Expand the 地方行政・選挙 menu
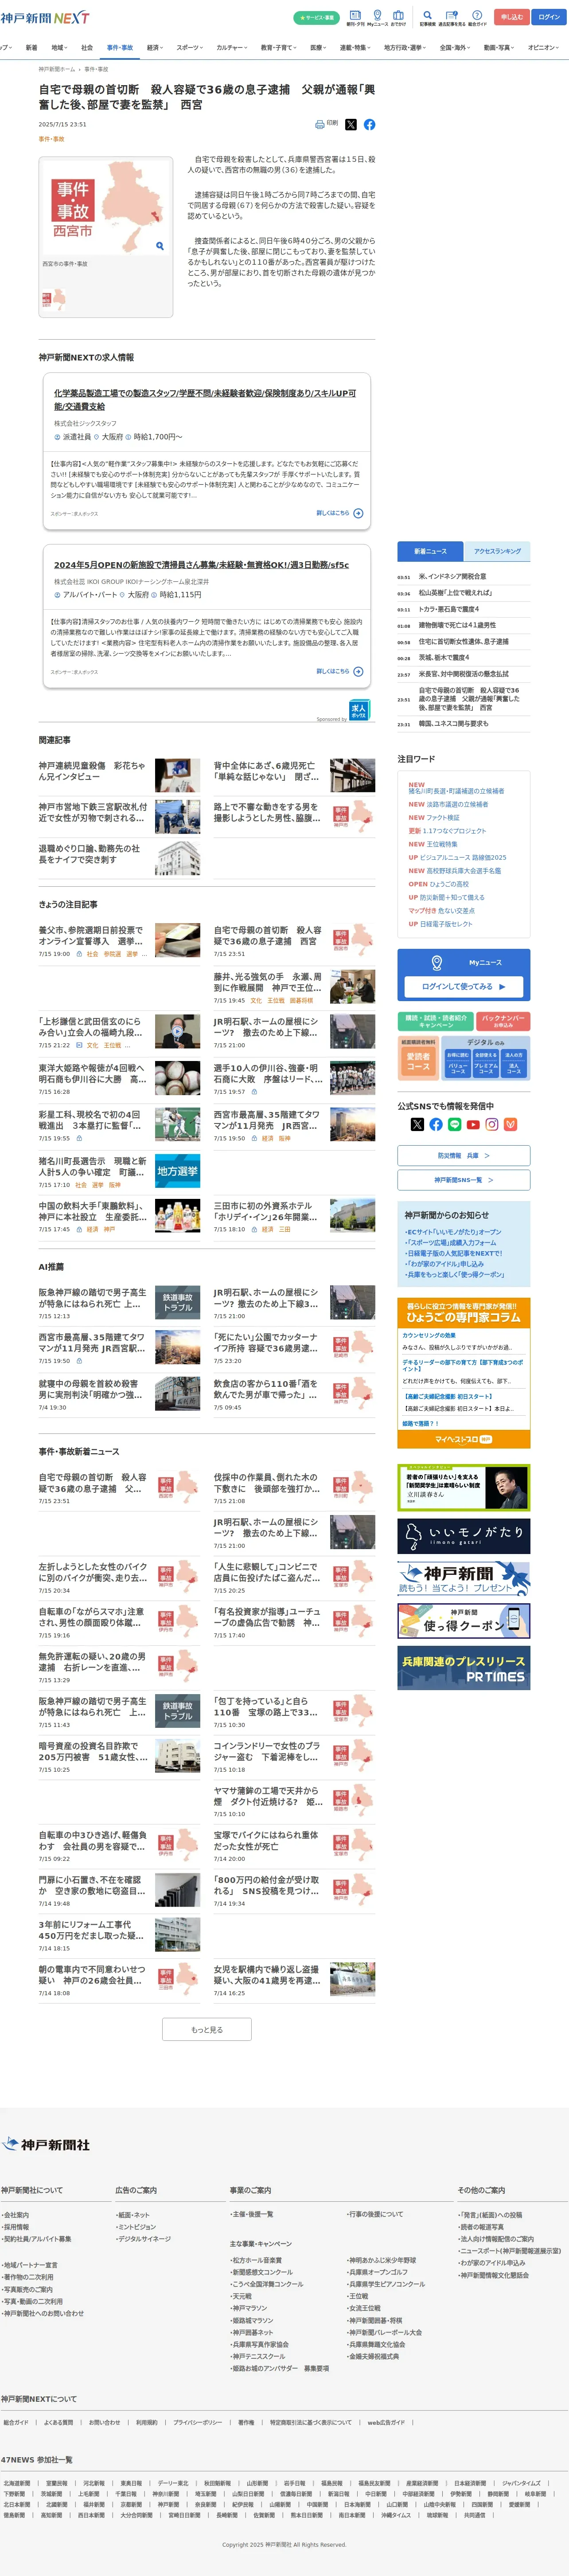Image resolution: width=569 pixels, height=2576 pixels. [x=405, y=47]
